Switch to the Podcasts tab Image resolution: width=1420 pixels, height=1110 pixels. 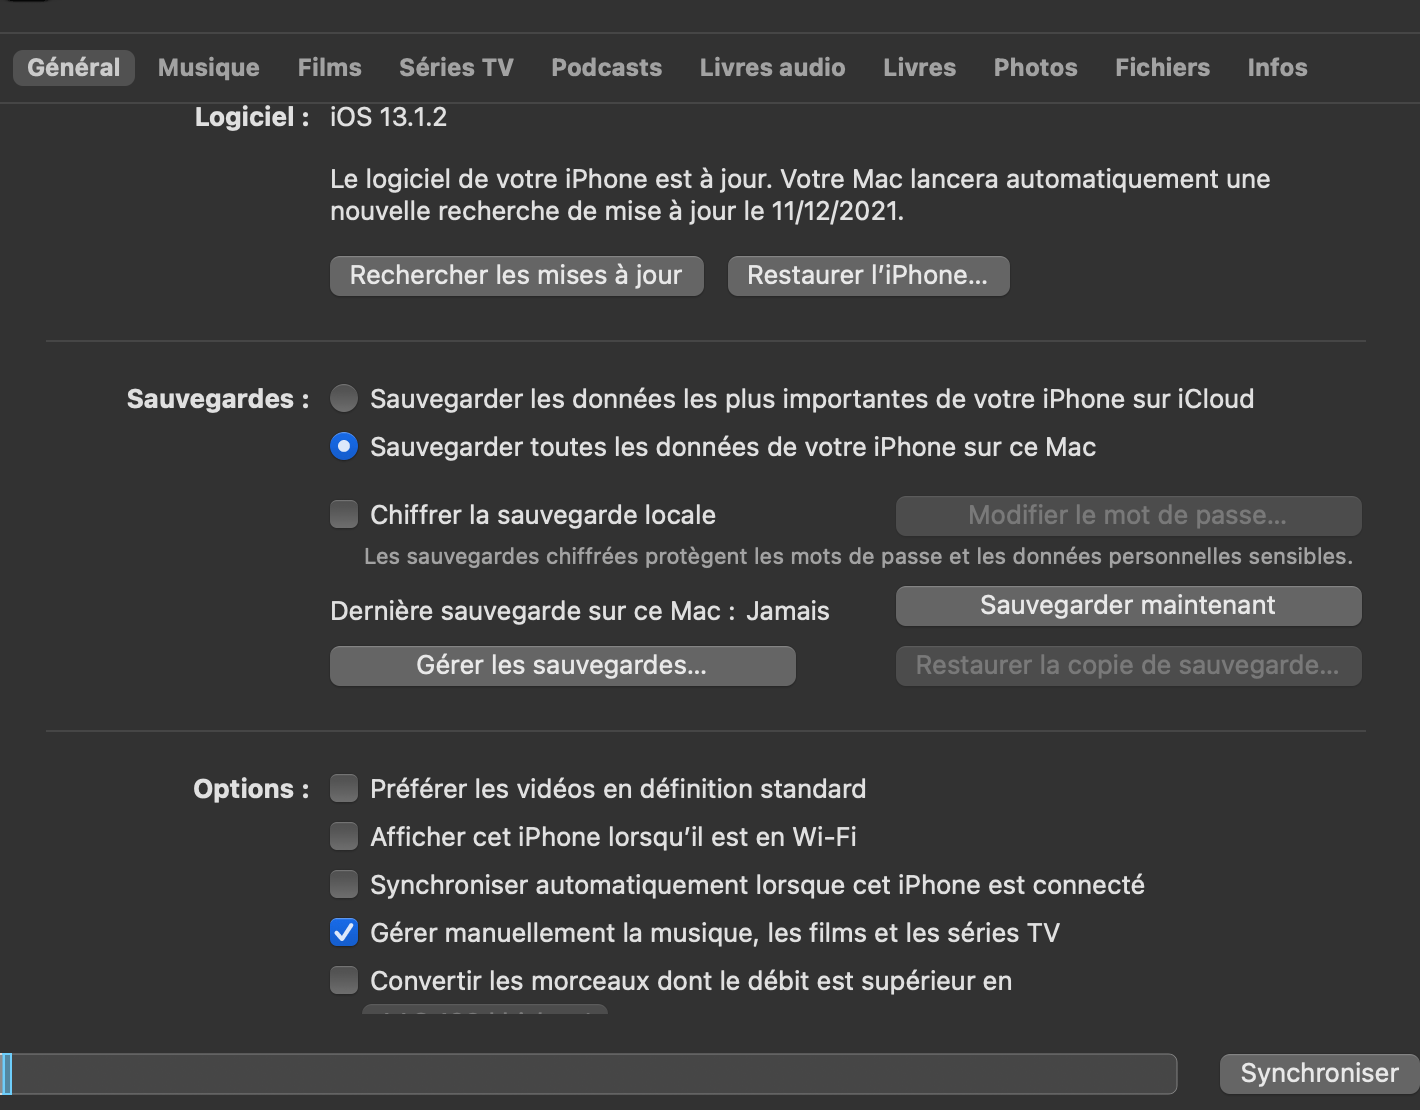pyautogui.click(x=606, y=67)
